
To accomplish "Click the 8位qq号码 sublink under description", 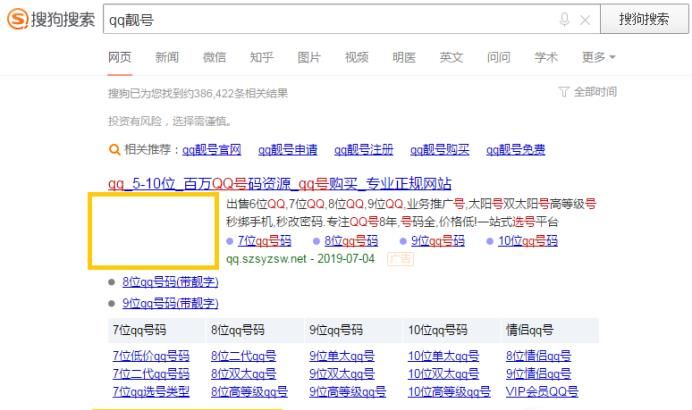I will [351, 241].
